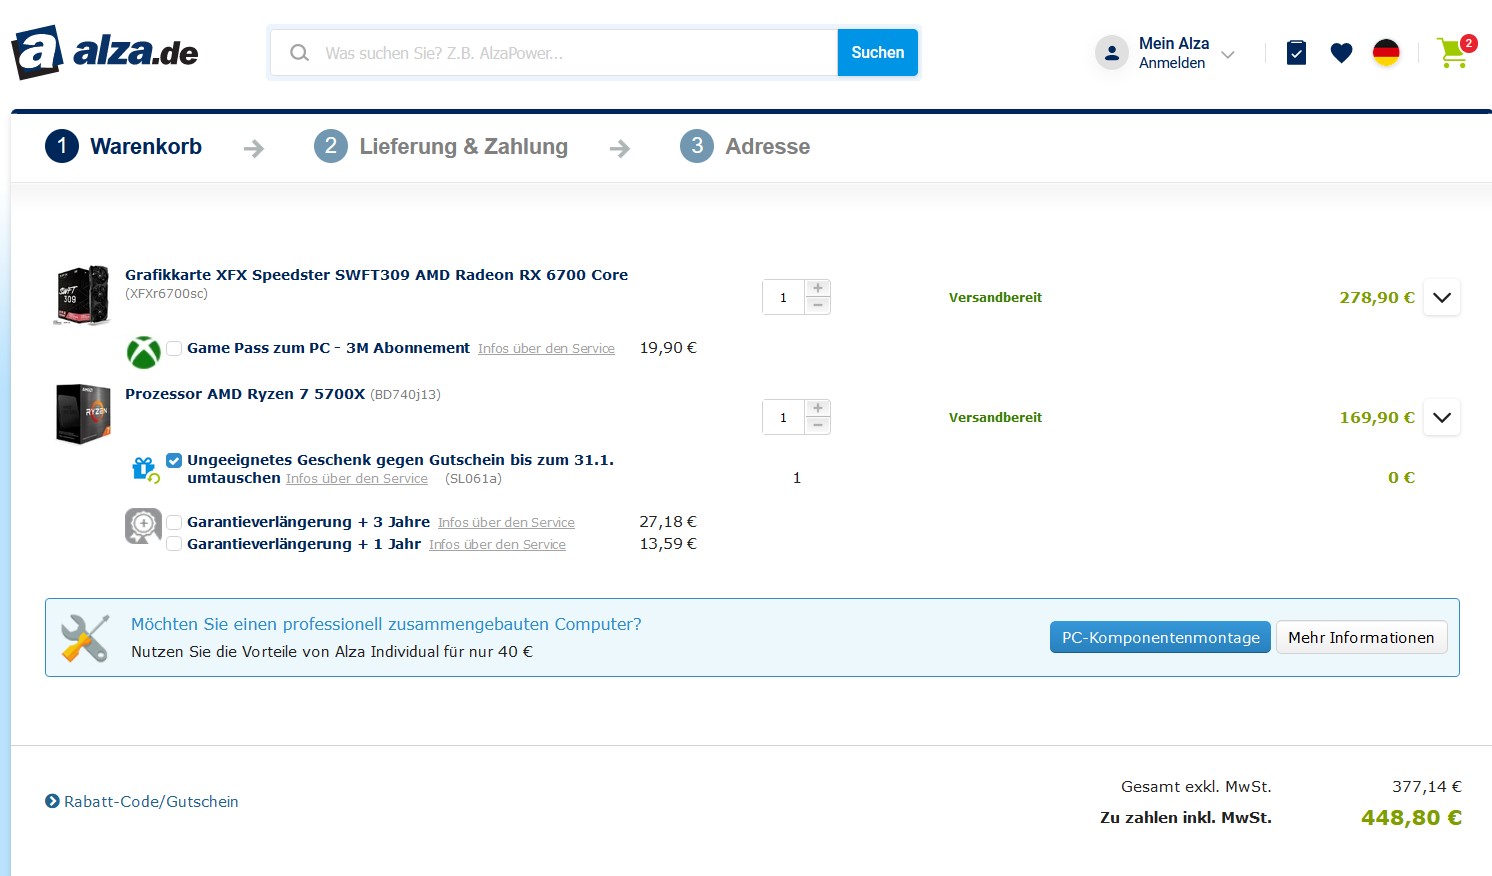Click the arrow icon beside Rabatt-Code/Gutschein
1492x876 pixels.
52,801
